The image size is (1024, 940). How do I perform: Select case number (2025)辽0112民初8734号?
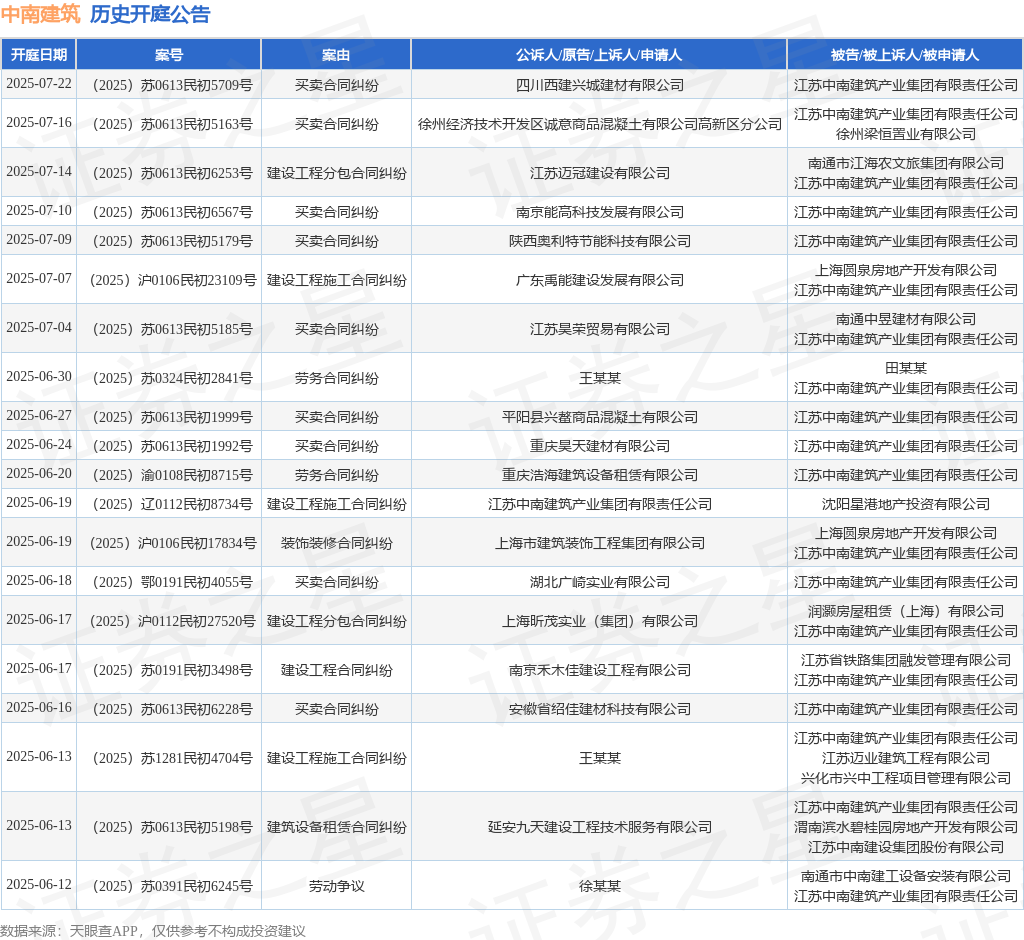coord(171,504)
